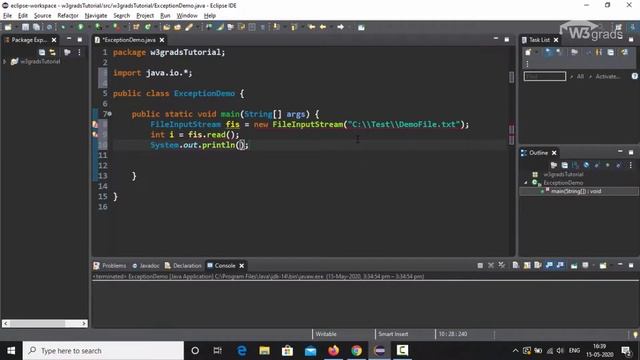
Task: Toggle Link with Editor in Package Explorer
Action: [52, 52]
